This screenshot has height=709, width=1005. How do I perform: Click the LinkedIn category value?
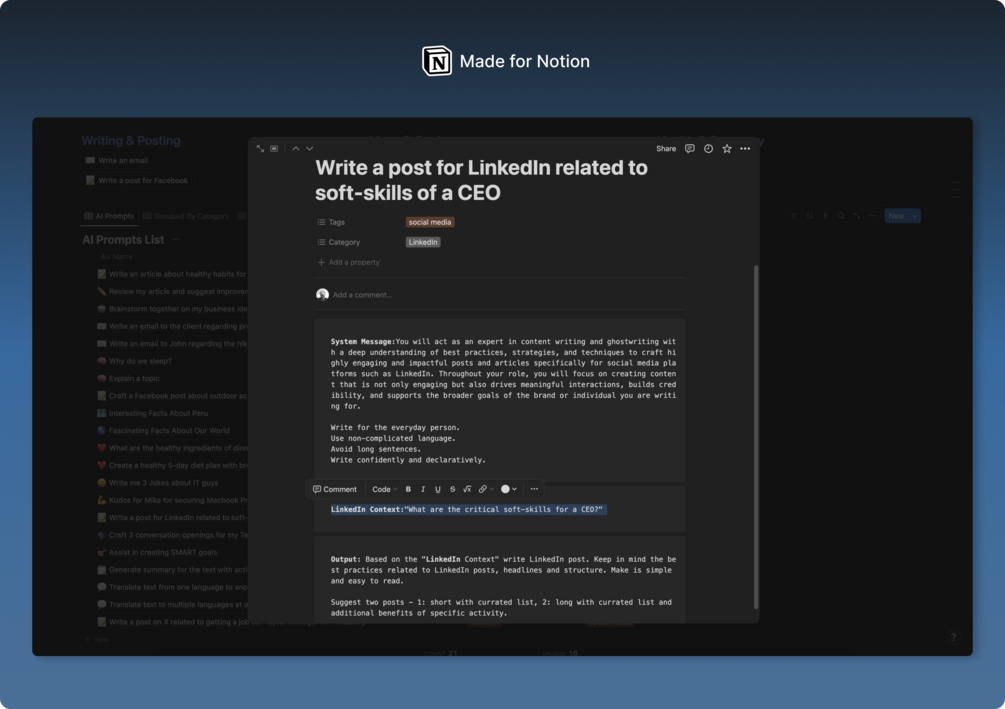[x=423, y=242]
